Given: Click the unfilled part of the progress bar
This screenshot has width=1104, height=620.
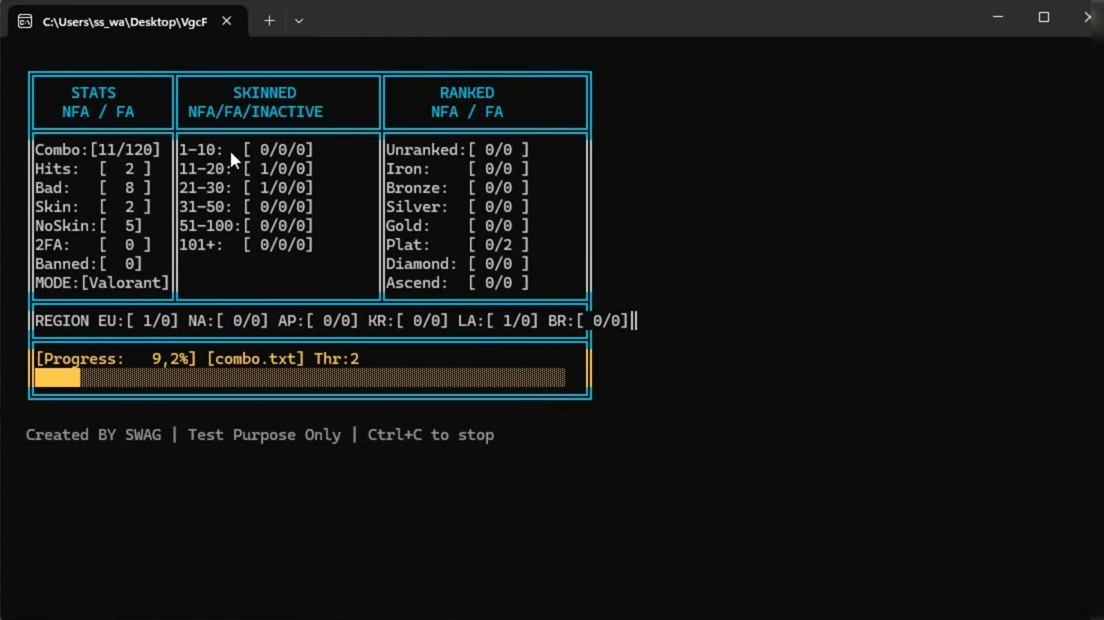Looking at the screenshot, I should (322, 378).
